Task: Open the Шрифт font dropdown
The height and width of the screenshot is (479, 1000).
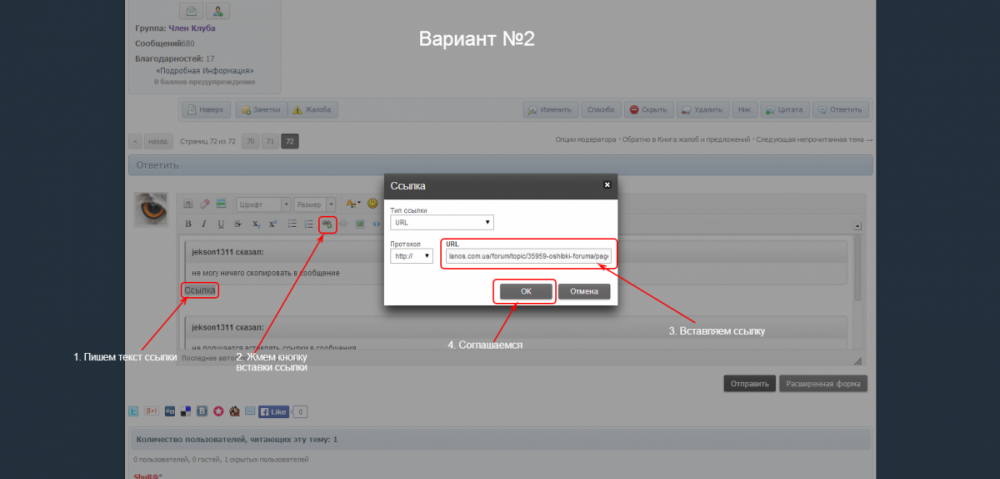Action: [x=261, y=203]
